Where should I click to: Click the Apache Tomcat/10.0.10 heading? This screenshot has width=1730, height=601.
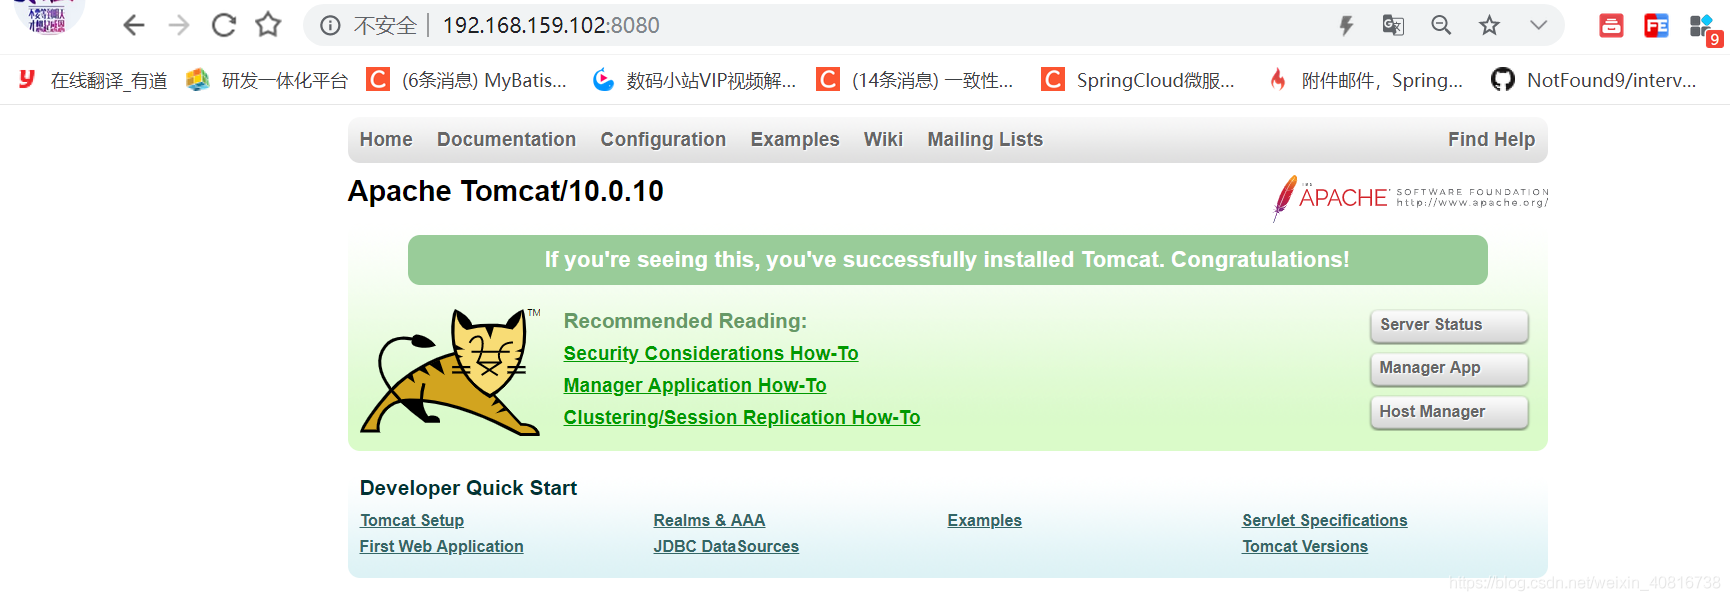(x=506, y=191)
